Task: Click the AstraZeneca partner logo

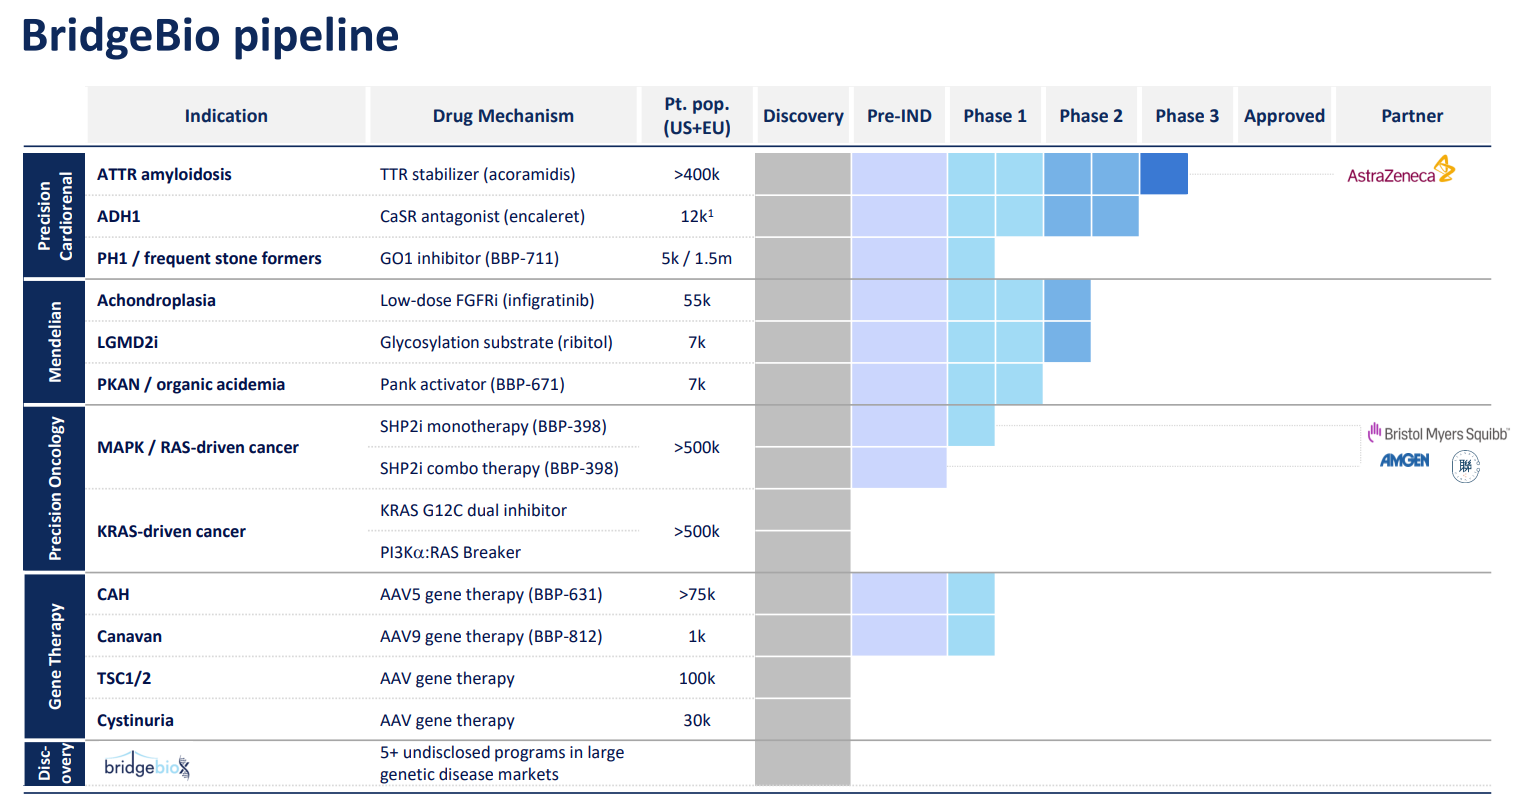Action: pyautogui.click(x=1401, y=171)
